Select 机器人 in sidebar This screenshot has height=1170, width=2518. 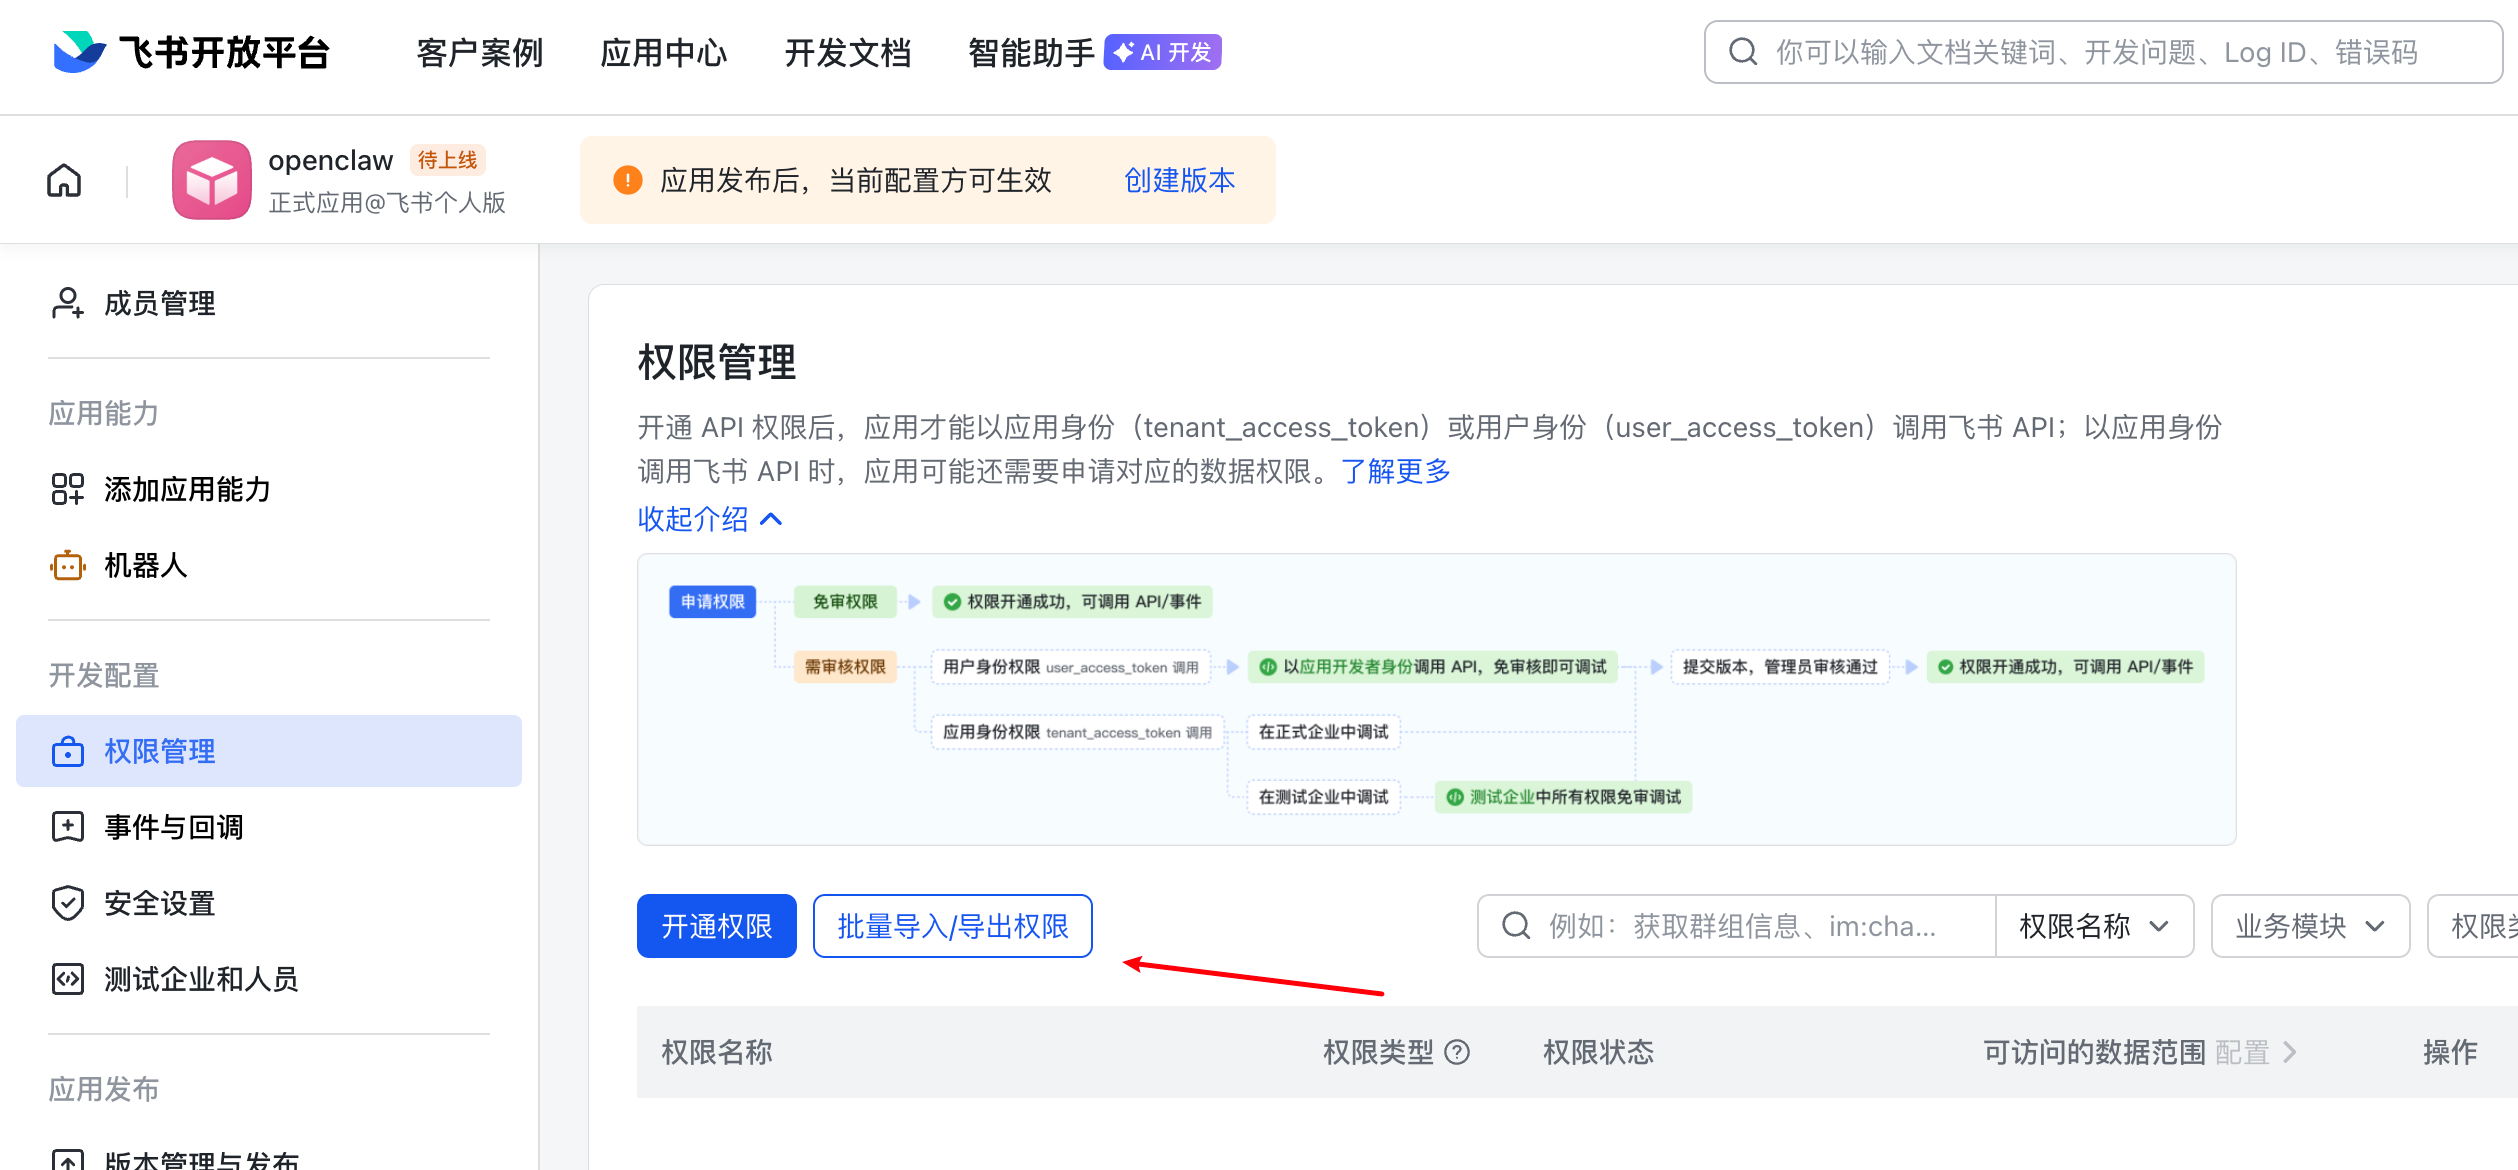(x=269, y=565)
